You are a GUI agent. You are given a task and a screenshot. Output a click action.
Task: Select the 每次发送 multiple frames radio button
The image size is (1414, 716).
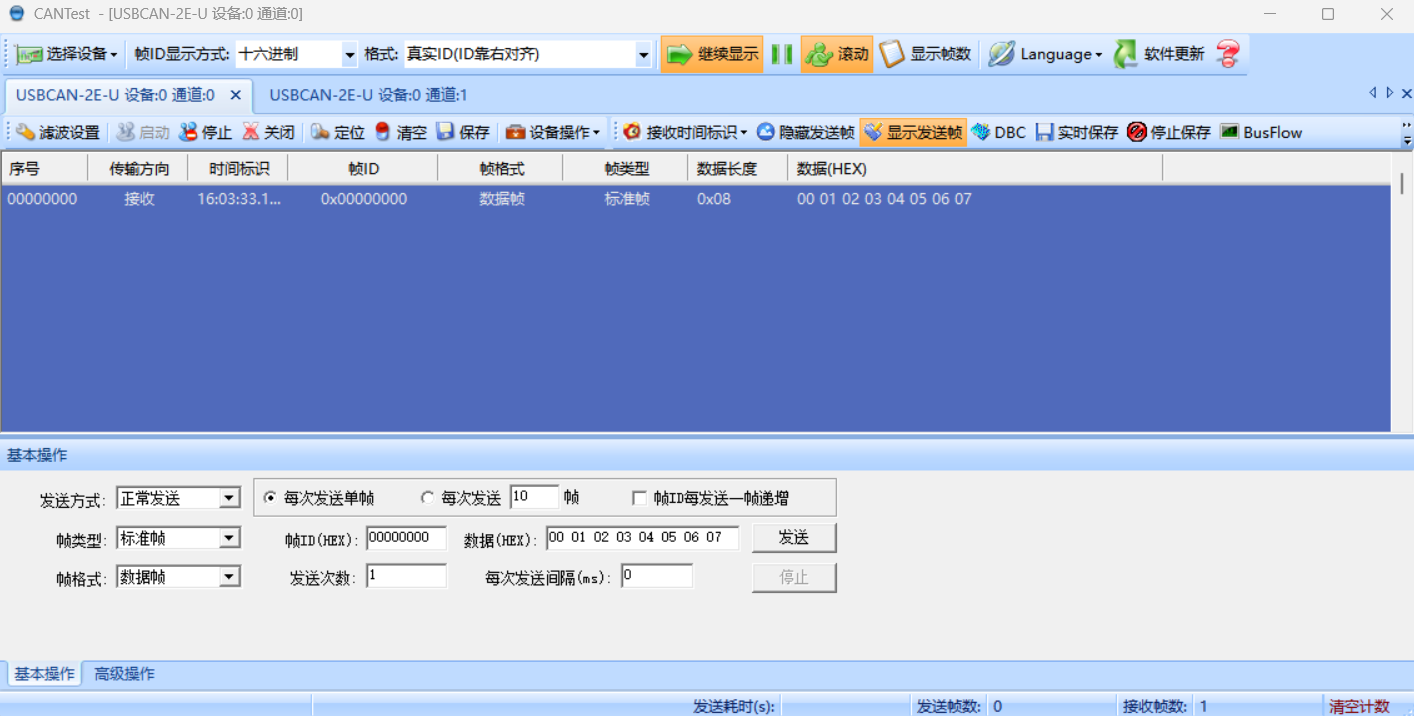(x=428, y=497)
